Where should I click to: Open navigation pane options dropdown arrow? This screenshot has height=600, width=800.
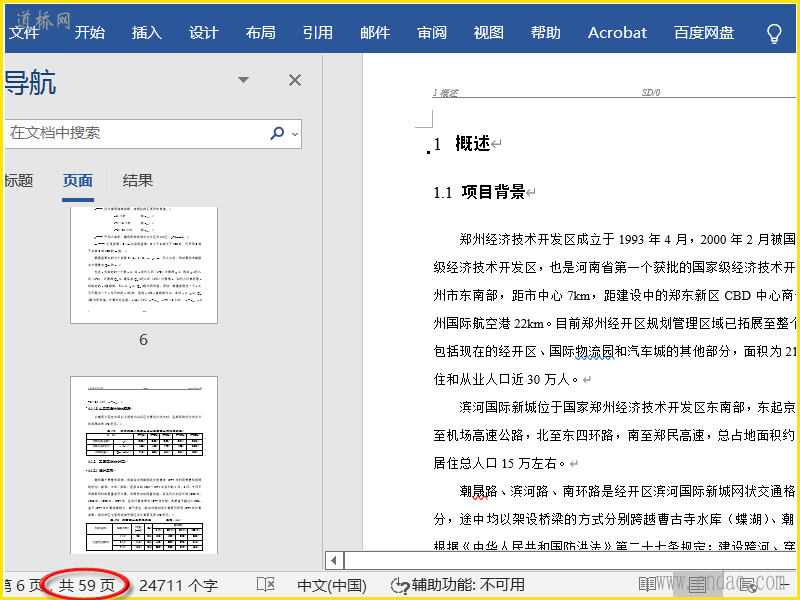pyautogui.click(x=243, y=80)
